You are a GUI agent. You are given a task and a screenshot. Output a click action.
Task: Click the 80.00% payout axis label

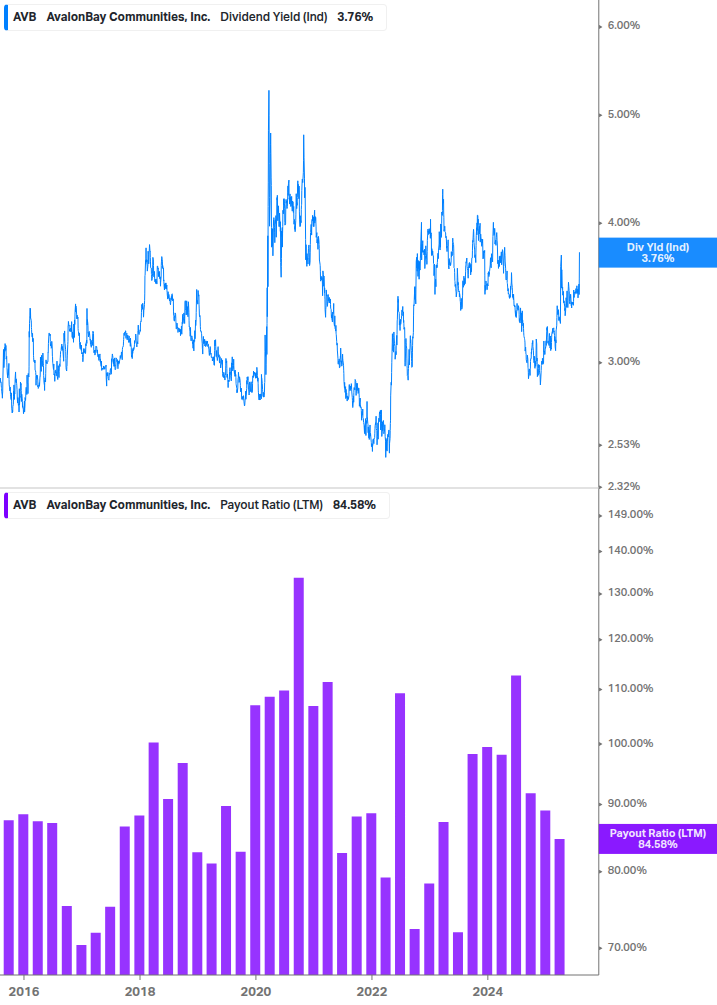[627, 870]
